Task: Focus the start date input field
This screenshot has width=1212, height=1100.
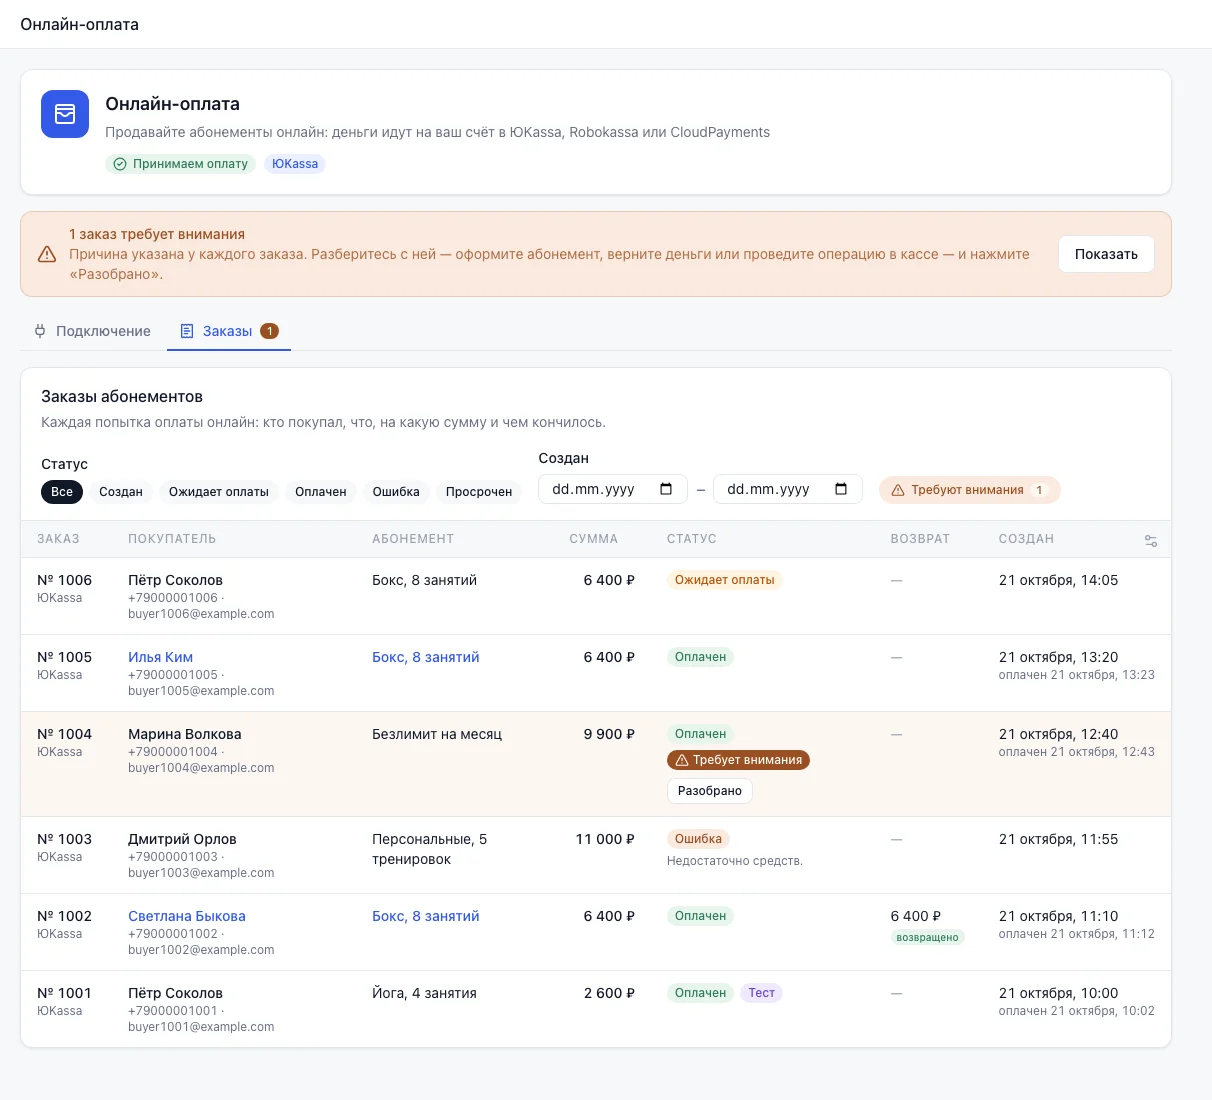Action: point(613,489)
